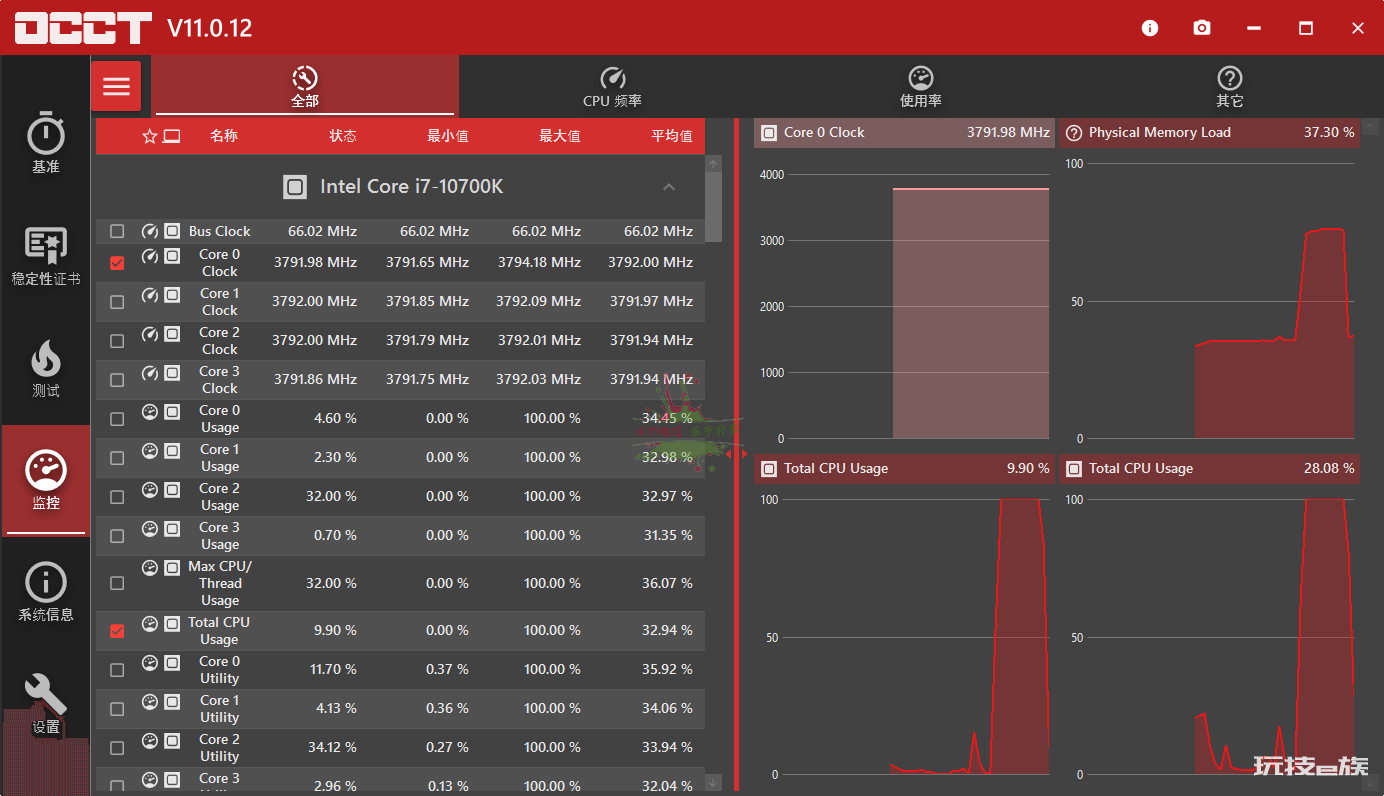Click the chip icon on 9.90 % Total CPU Usage graph
This screenshot has height=796, width=1384.
[769, 468]
